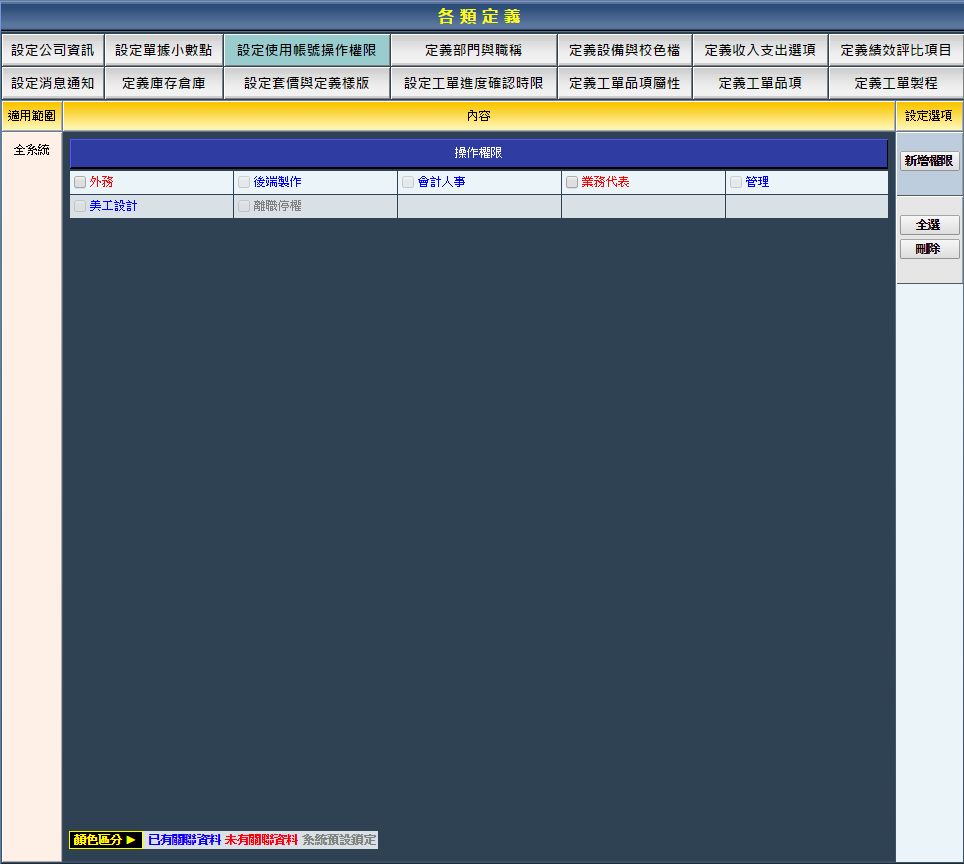The height and width of the screenshot is (864, 964).
Task: Click the 刪除 button
Action: 929,249
